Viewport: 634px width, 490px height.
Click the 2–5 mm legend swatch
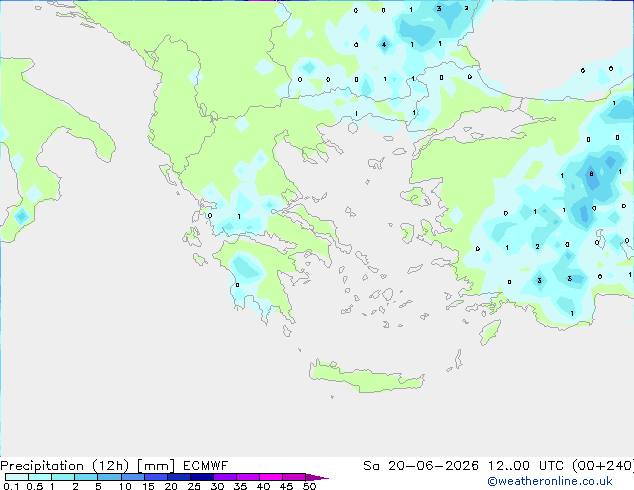click(86, 477)
